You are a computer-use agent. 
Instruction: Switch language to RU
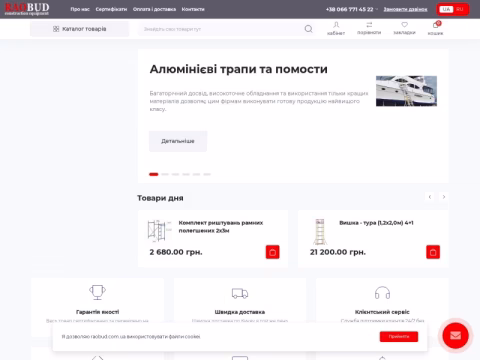coord(460,9)
